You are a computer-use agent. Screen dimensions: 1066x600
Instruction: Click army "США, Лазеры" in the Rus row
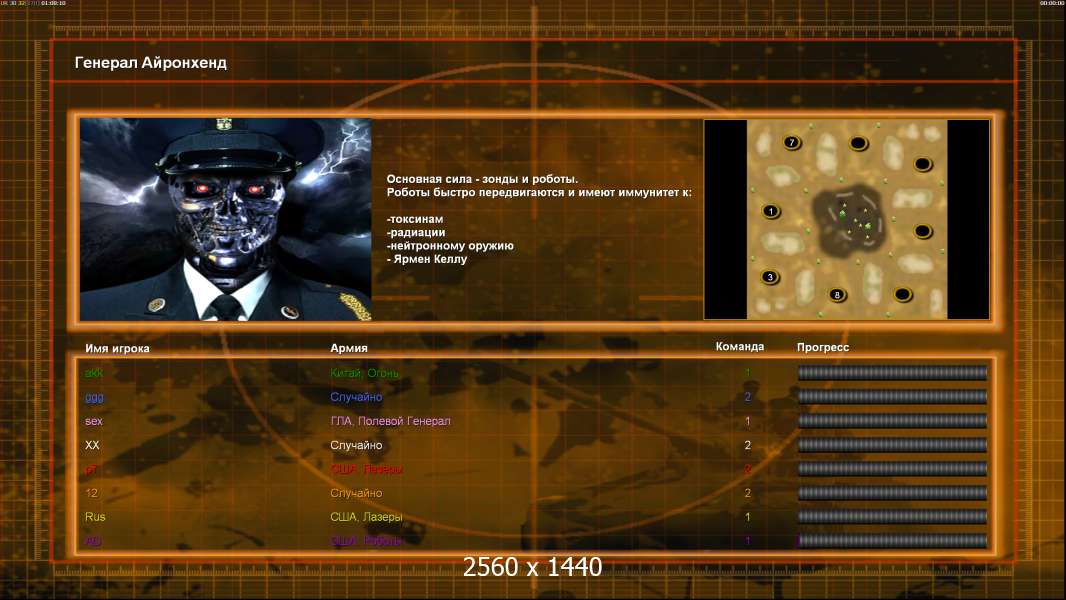click(366, 517)
